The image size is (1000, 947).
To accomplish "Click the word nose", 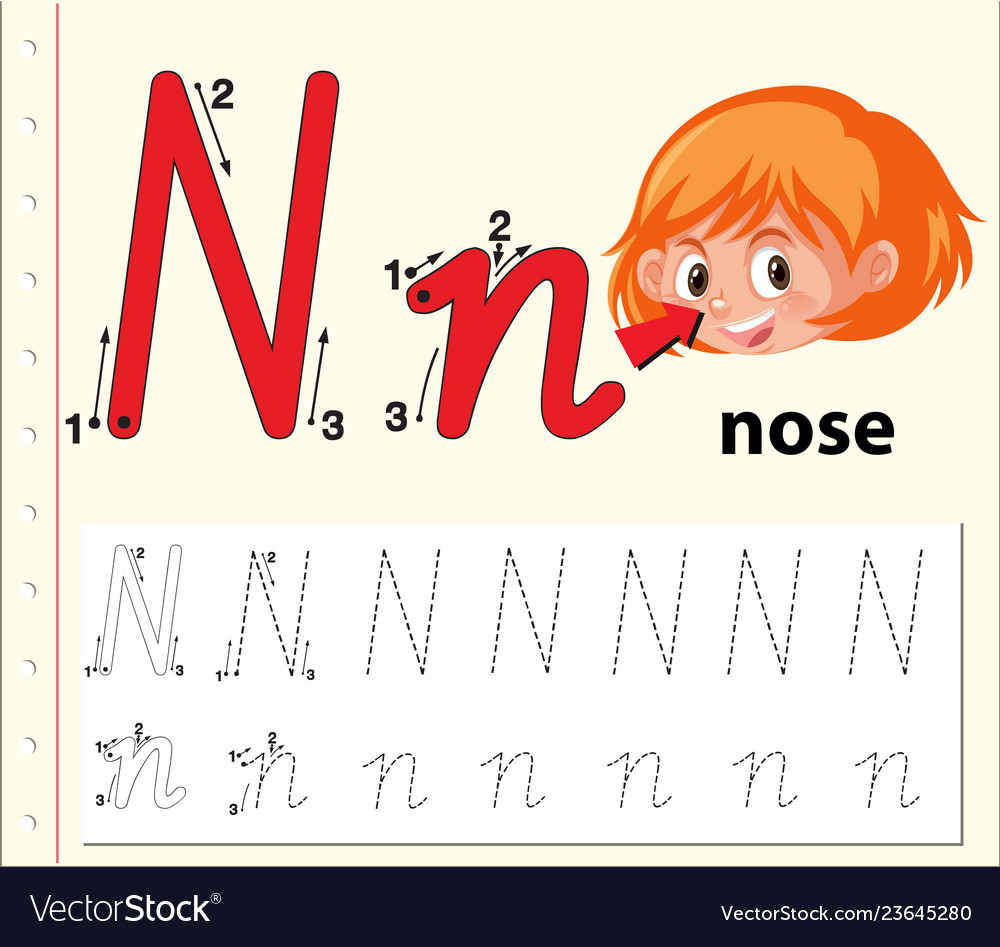I will click(807, 431).
